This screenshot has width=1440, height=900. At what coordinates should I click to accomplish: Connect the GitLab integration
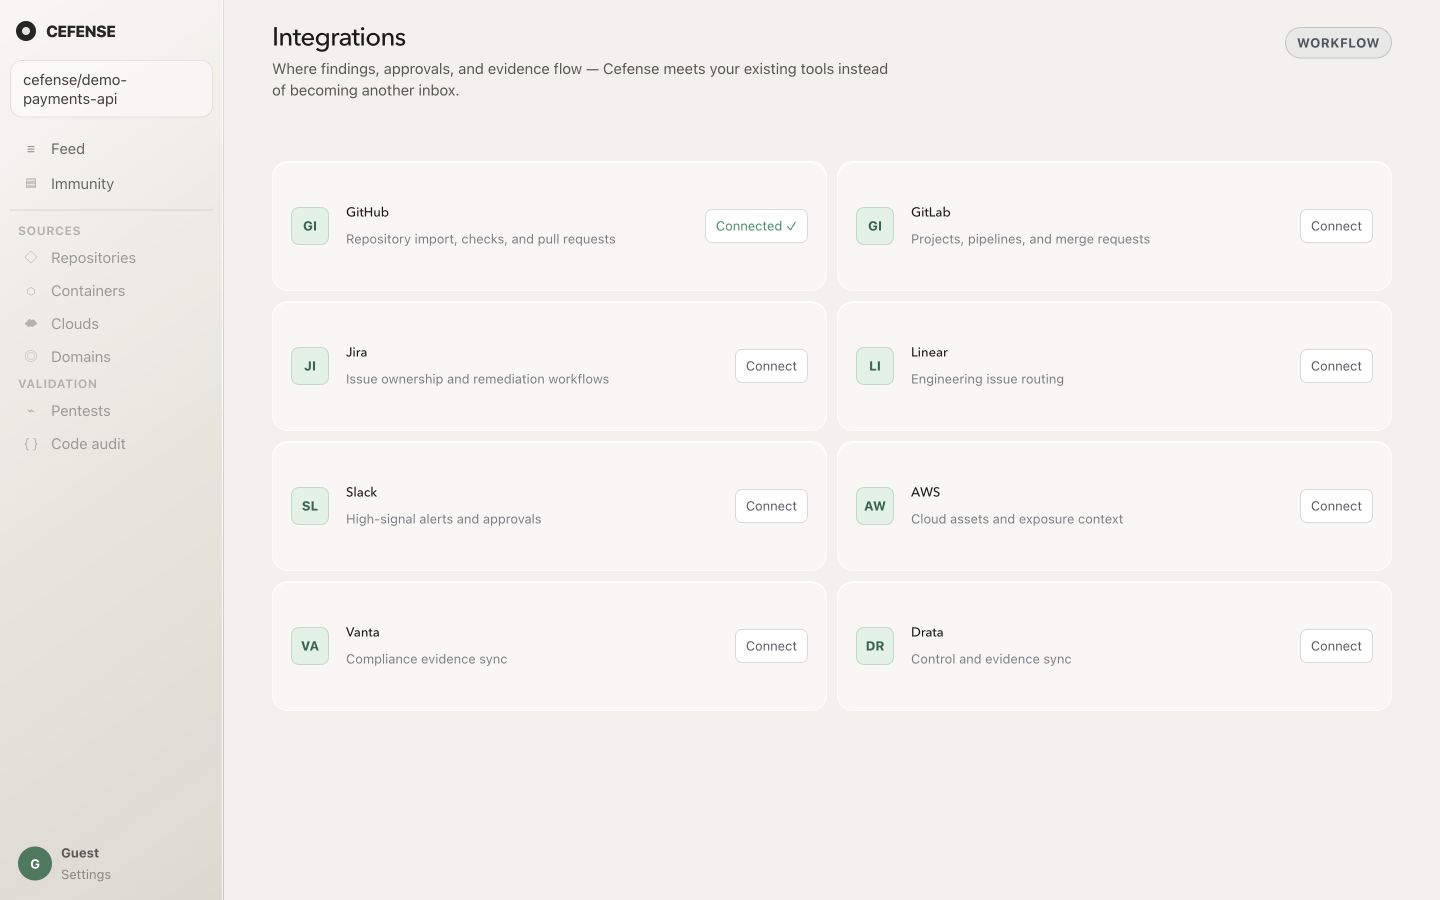point(1336,226)
